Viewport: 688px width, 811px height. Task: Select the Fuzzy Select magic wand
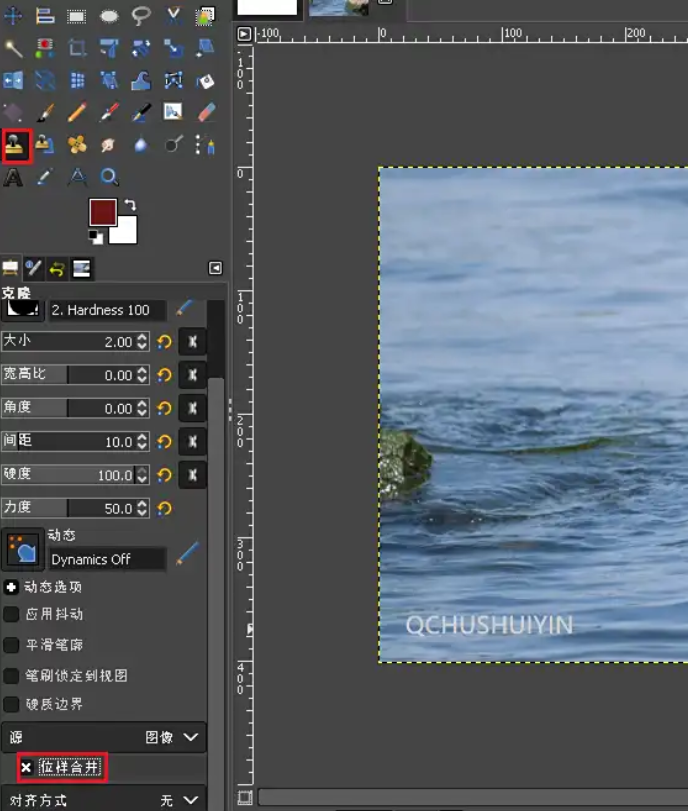13,47
